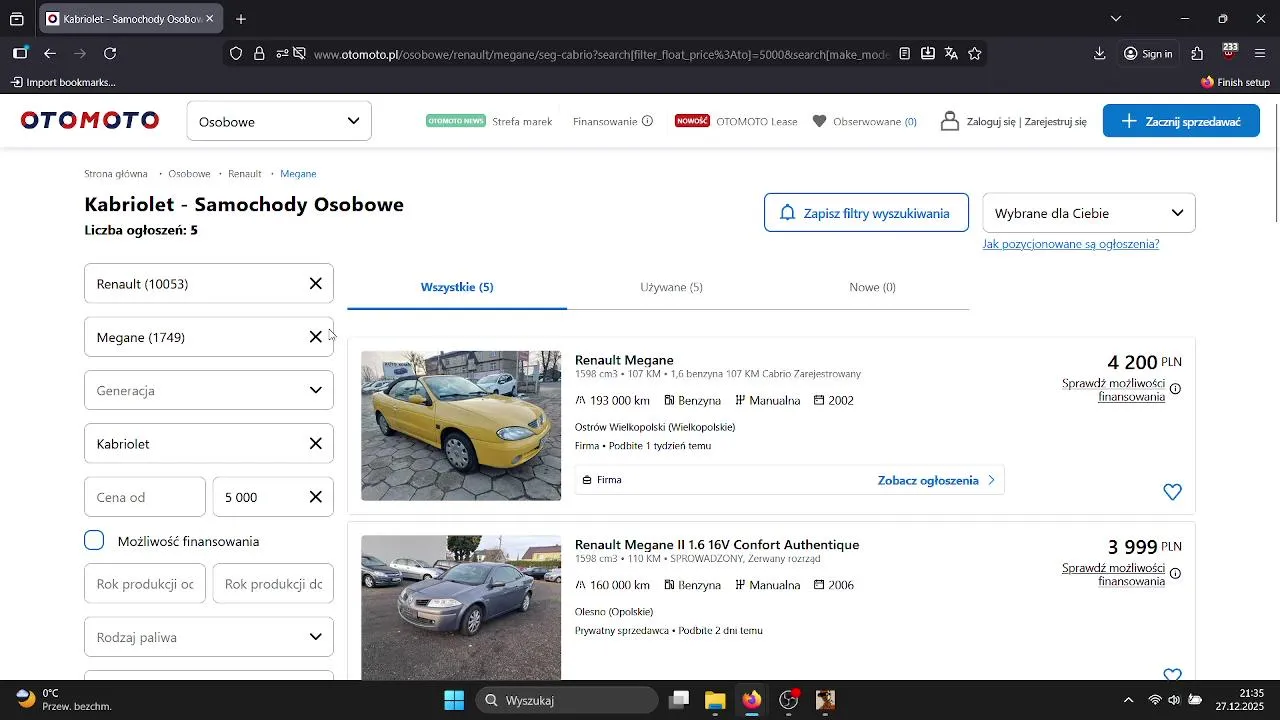Open Strefa marek in header
Screen dimensions: 1280x720
coord(522,121)
